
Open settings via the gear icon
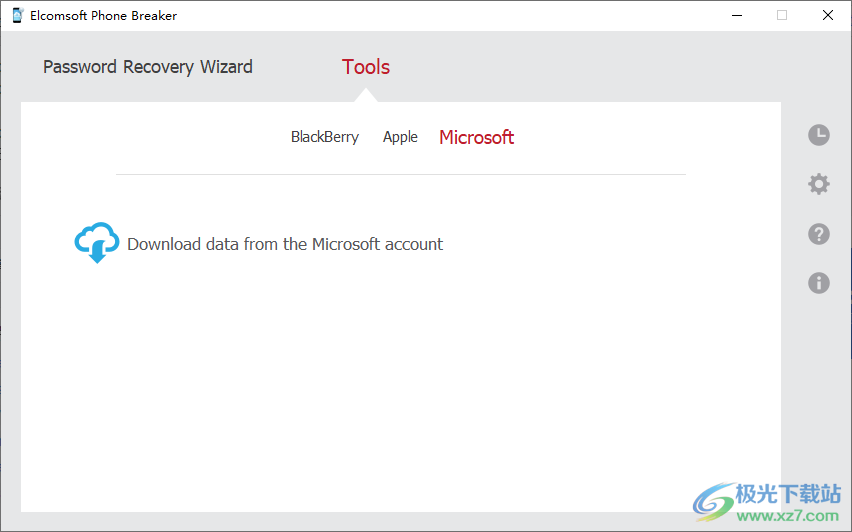[x=818, y=184]
